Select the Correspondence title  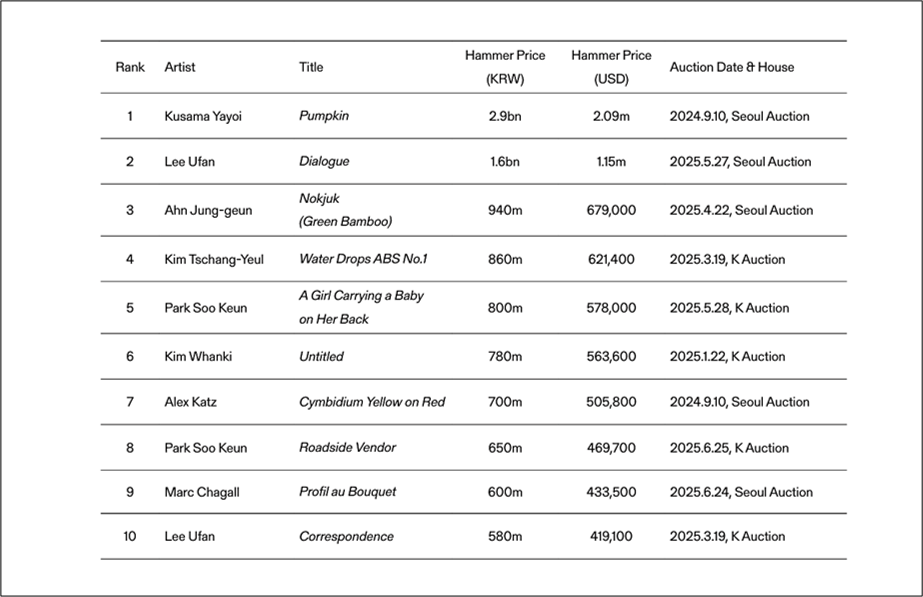[346, 536]
